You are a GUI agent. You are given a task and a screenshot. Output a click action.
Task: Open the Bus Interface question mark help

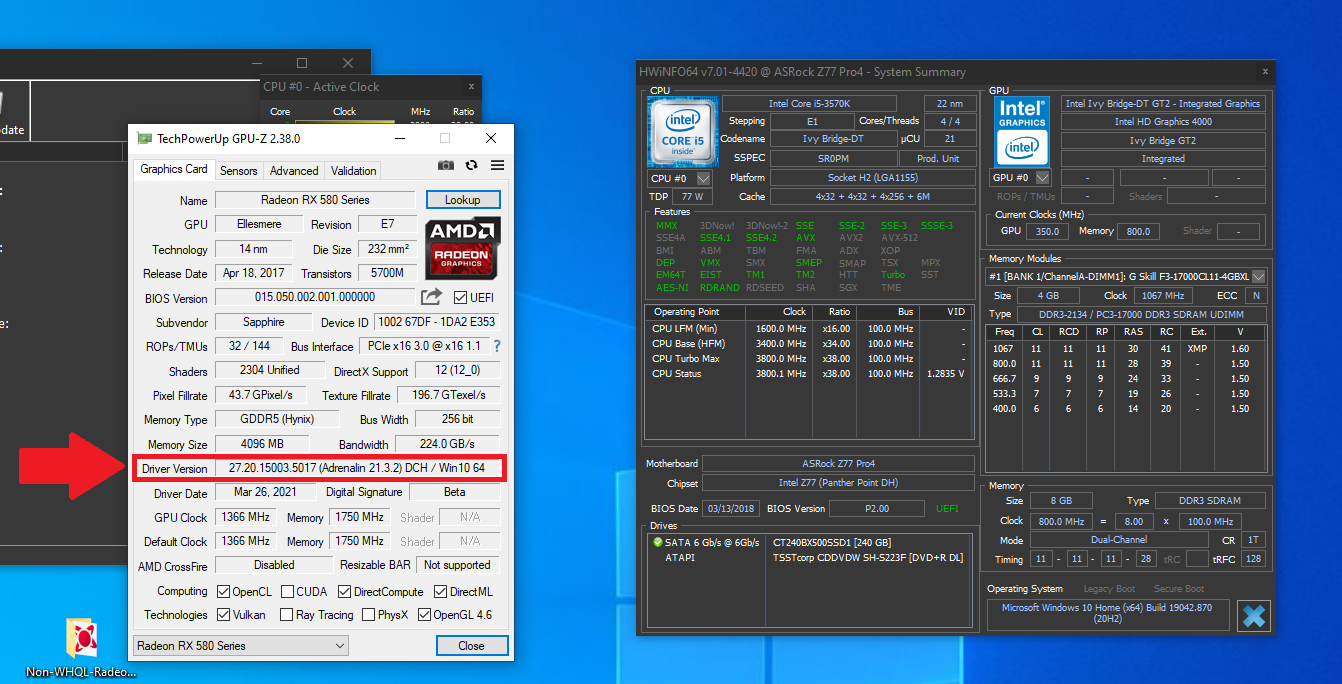coord(496,346)
